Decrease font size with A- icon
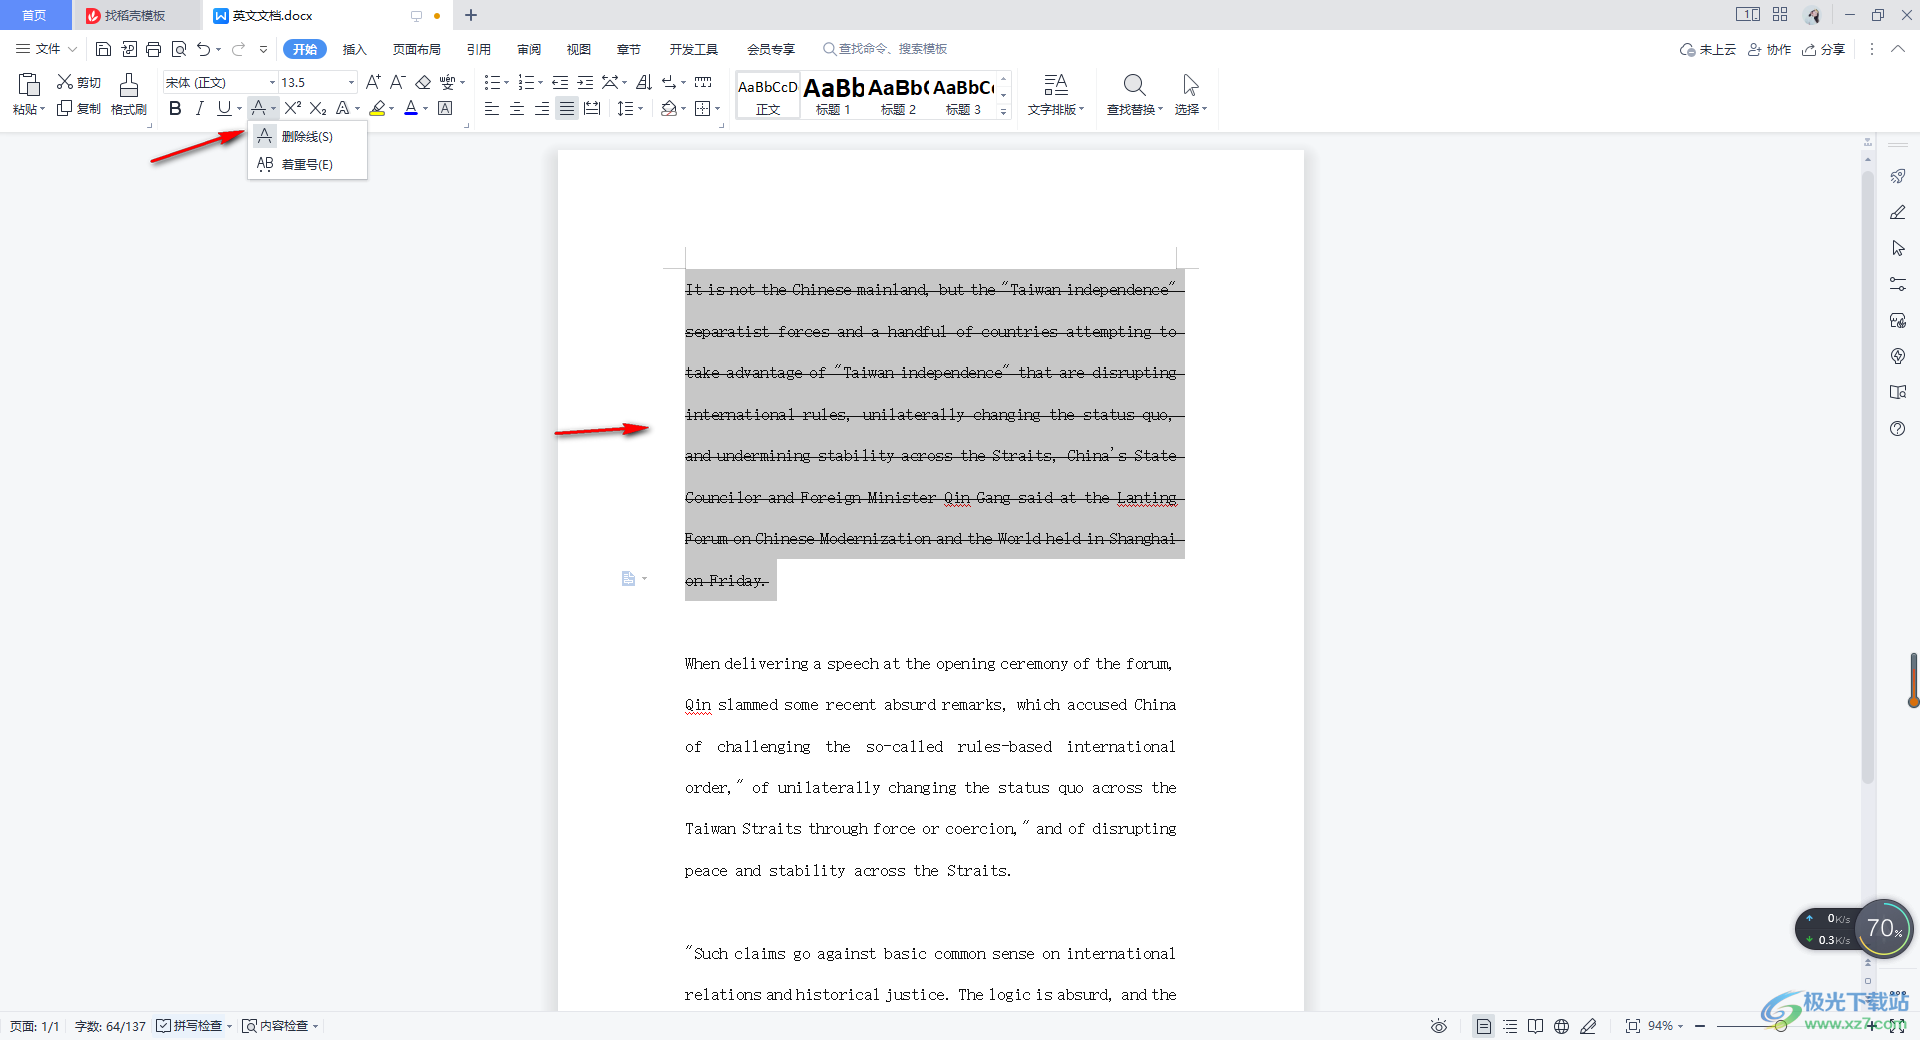1920x1040 pixels. coord(398,82)
